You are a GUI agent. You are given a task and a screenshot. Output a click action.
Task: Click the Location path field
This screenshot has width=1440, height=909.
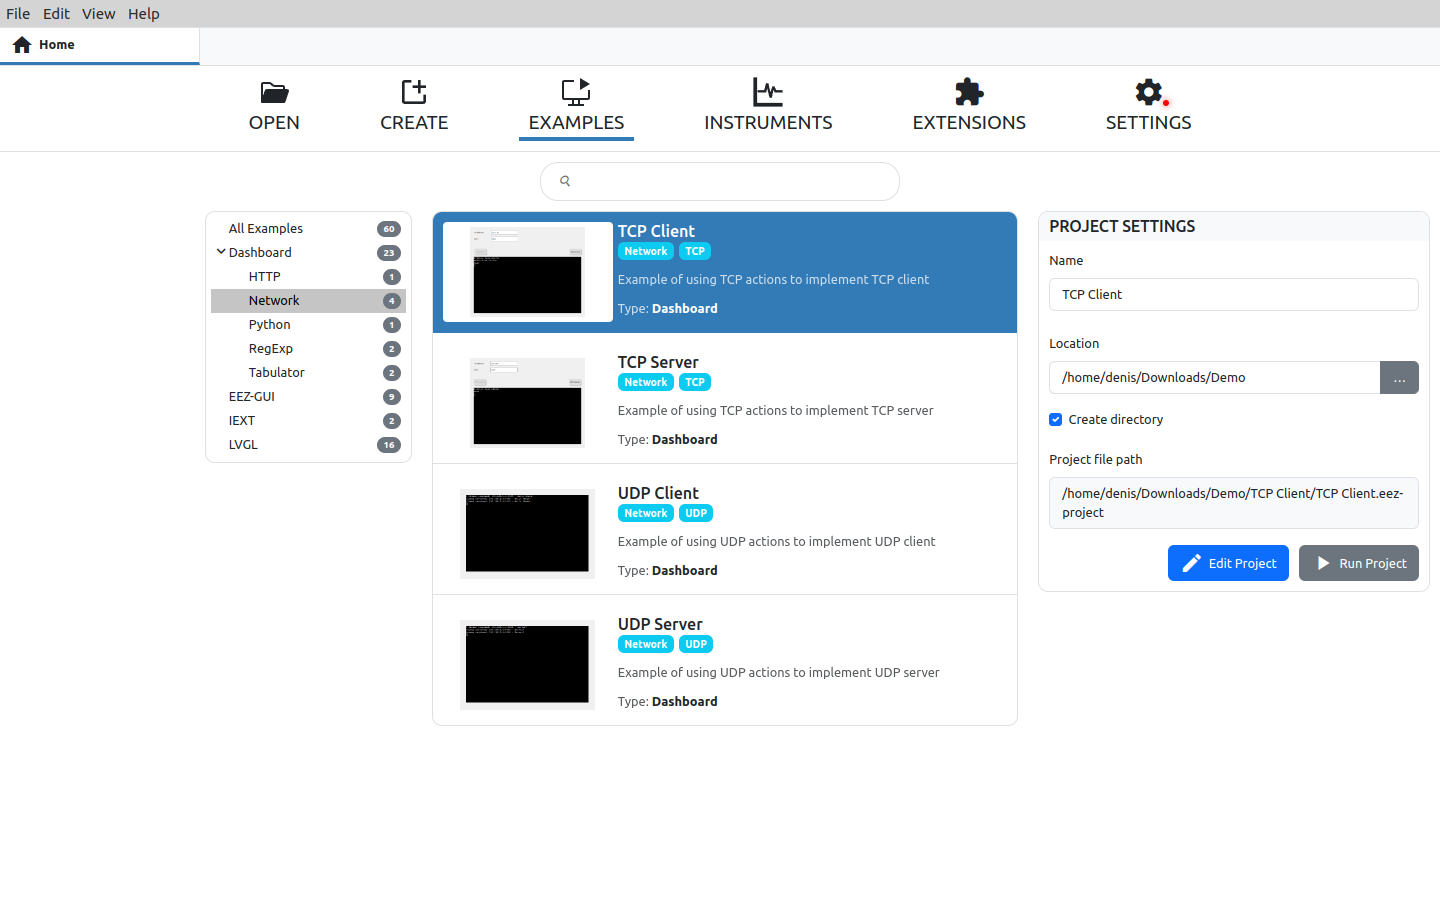pyautogui.click(x=1214, y=377)
